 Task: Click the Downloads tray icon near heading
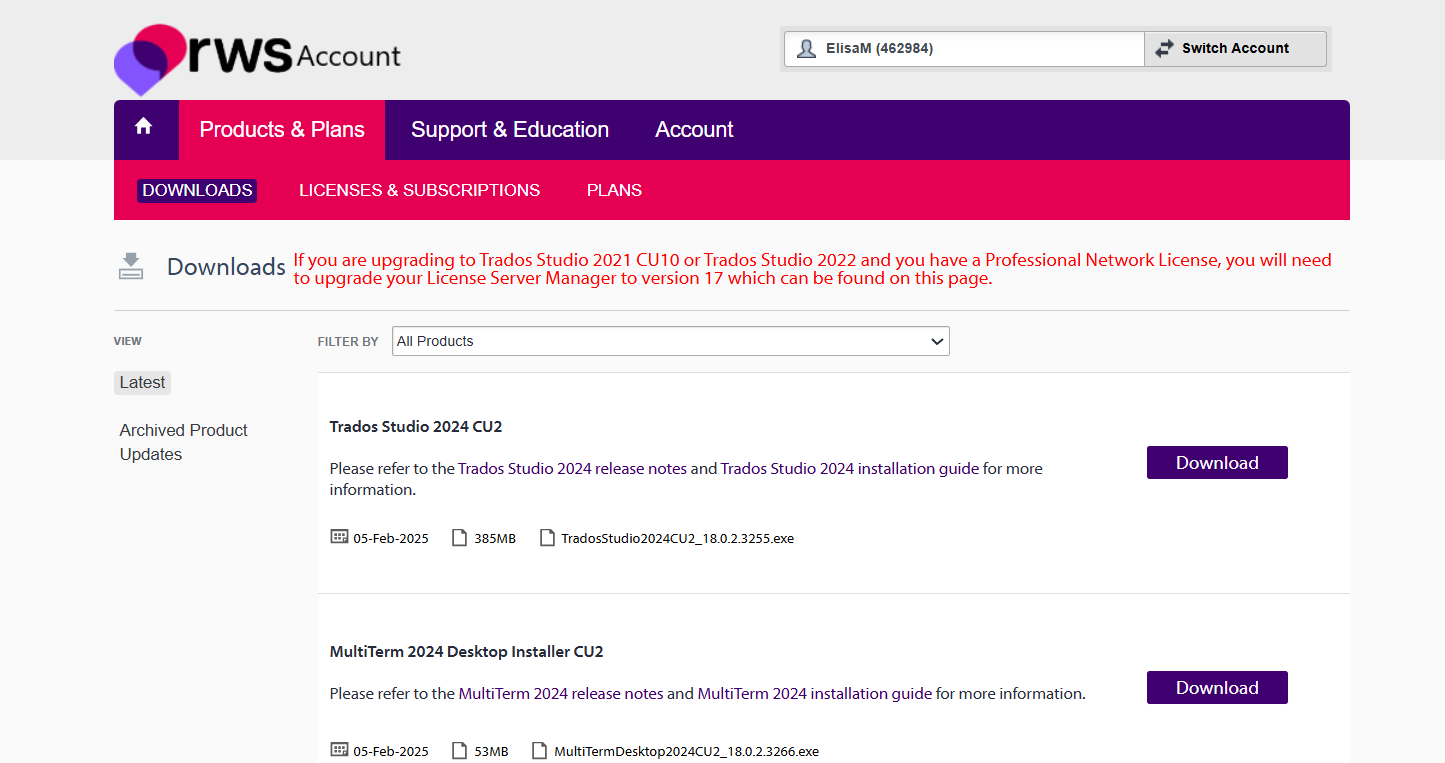click(x=131, y=266)
